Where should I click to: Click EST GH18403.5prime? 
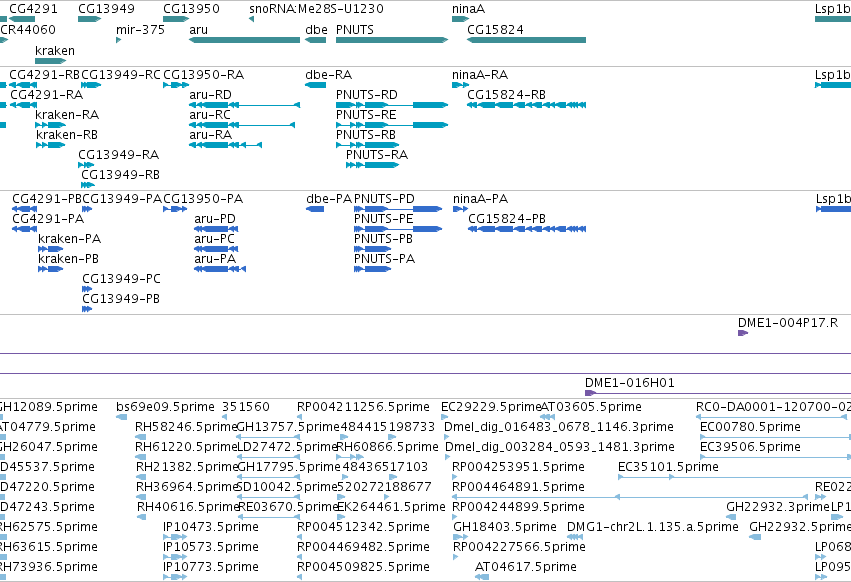pos(460,537)
